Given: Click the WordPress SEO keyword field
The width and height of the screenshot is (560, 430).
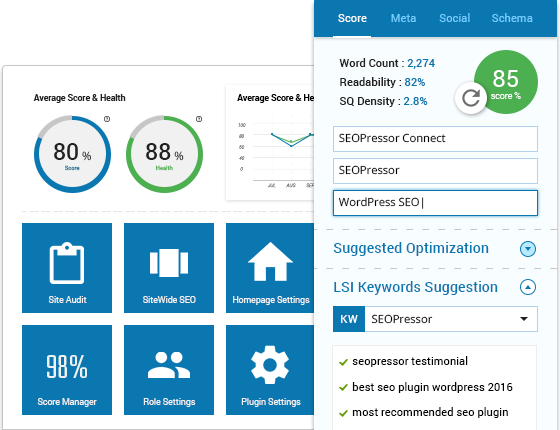Looking at the screenshot, I should click(x=435, y=203).
